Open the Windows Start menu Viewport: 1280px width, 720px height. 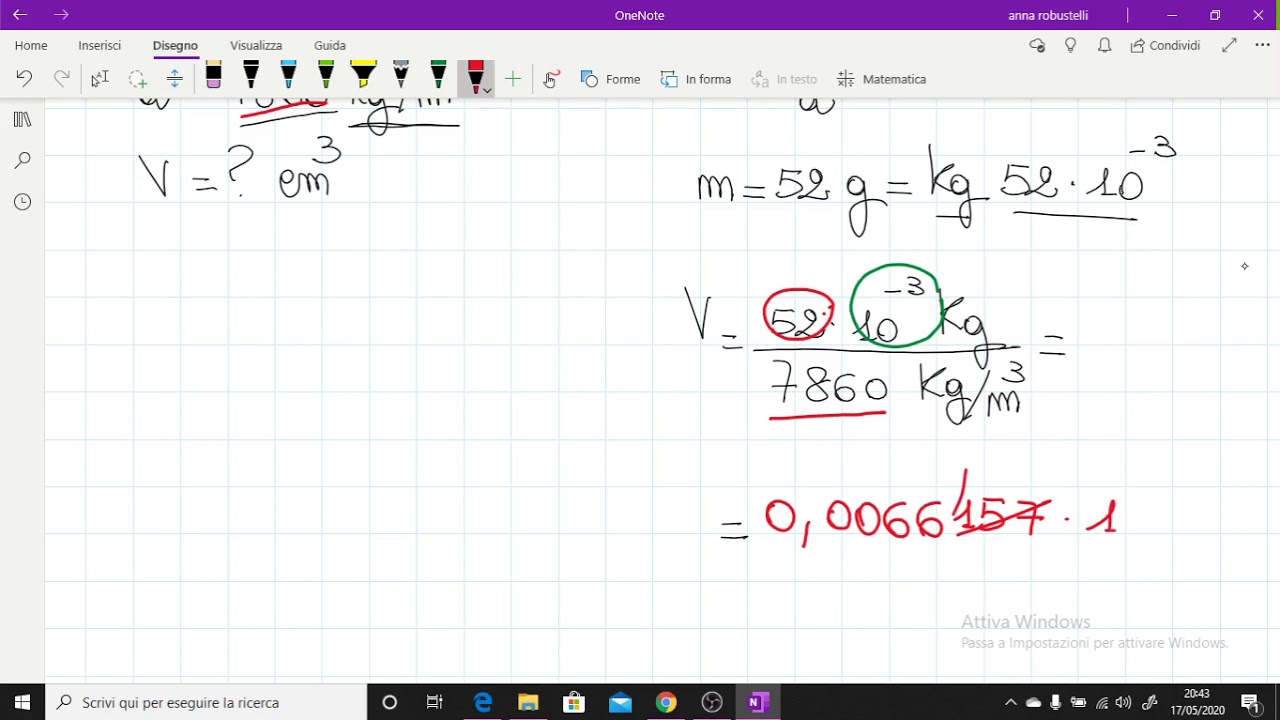pyautogui.click(x=23, y=702)
